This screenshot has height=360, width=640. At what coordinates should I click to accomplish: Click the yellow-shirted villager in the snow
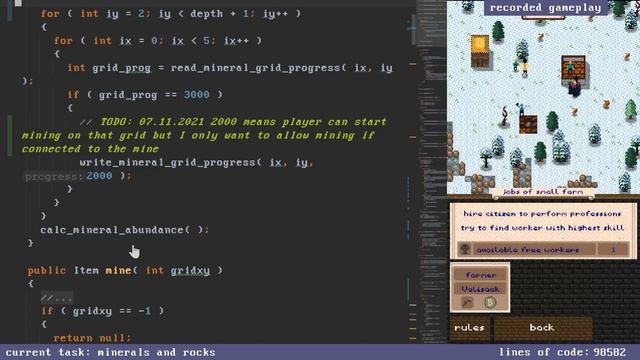[x=524, y=68]
